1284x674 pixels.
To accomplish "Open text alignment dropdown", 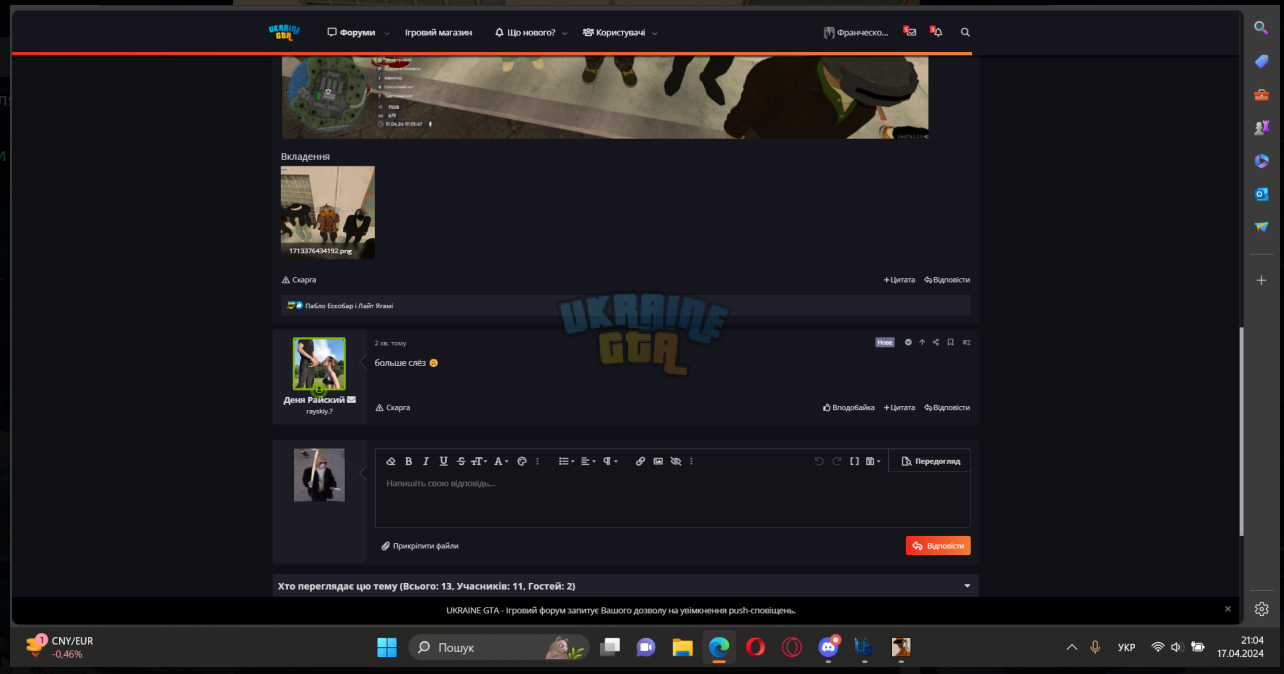I will (589, 461).
